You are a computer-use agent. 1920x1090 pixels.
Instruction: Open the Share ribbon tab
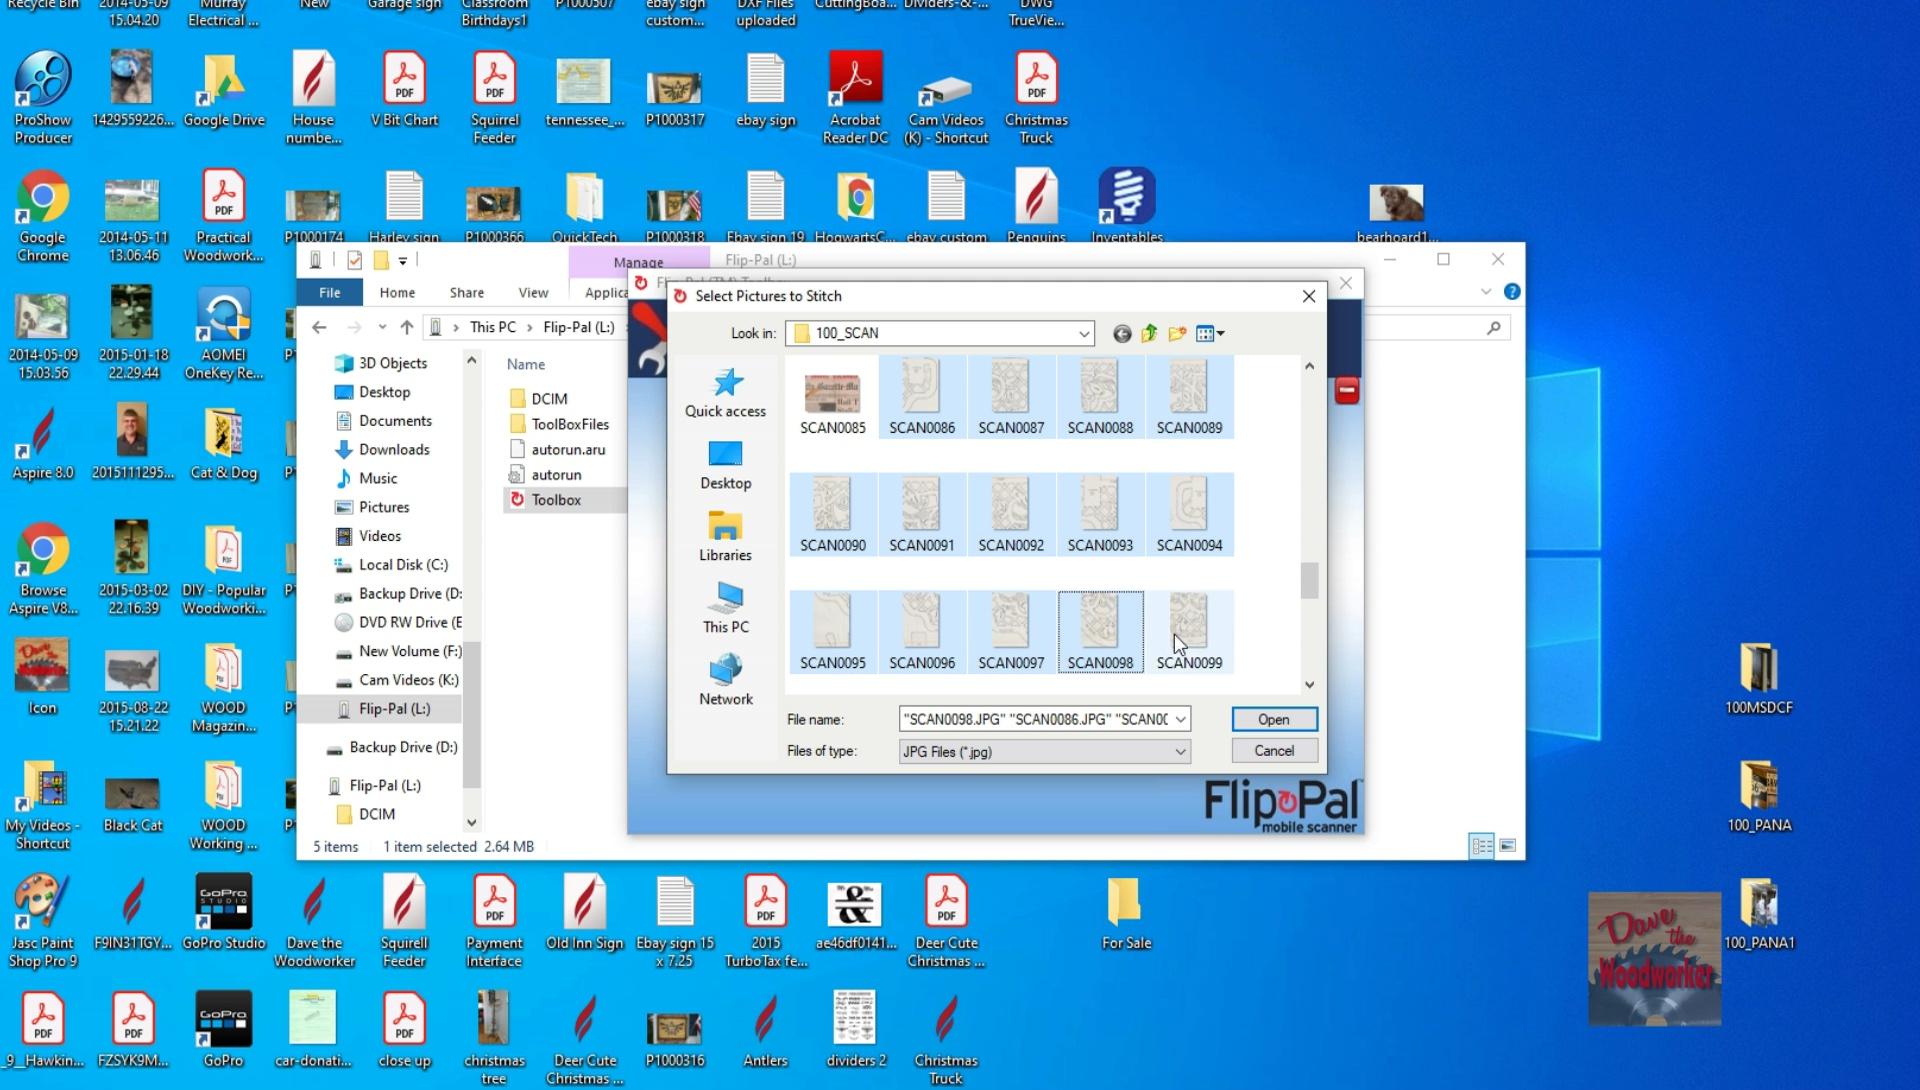coord(466,293)
